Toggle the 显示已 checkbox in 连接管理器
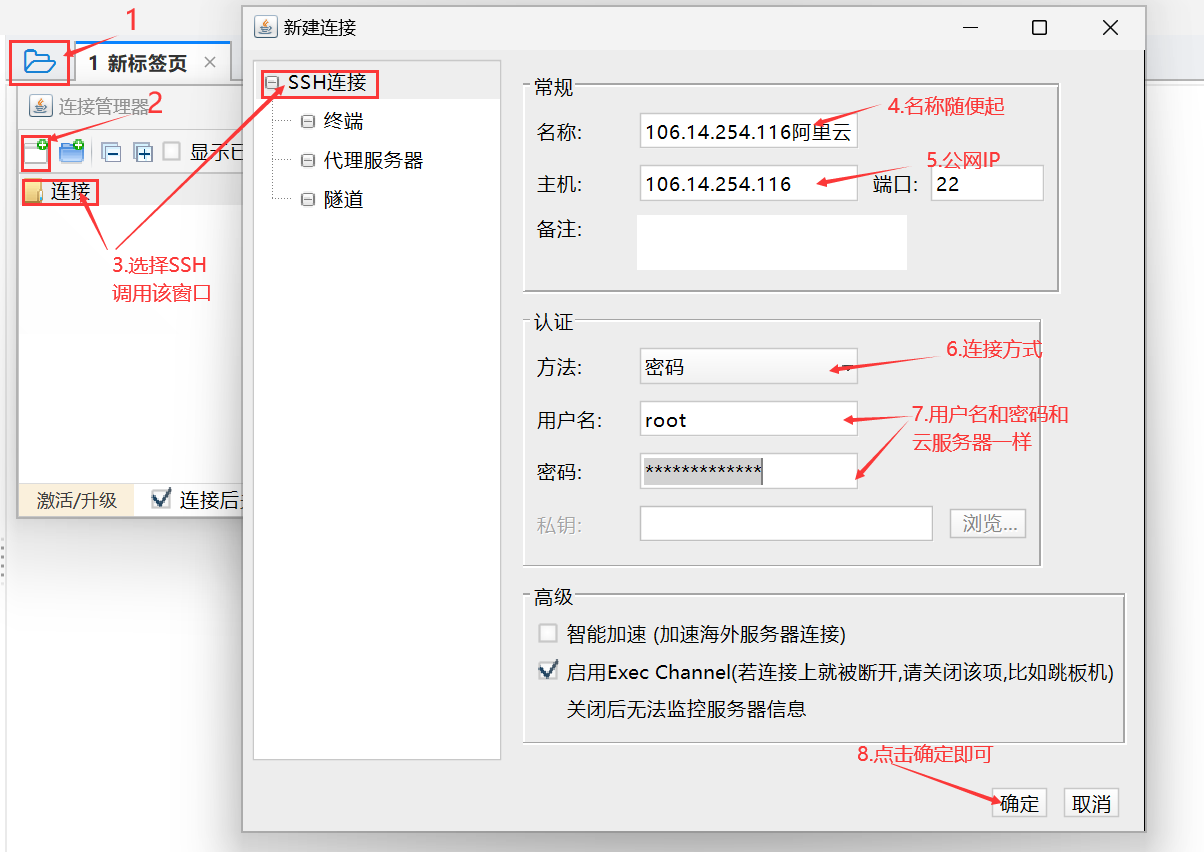The height and width of the screenshot is (852, 1204). [172, 152]
